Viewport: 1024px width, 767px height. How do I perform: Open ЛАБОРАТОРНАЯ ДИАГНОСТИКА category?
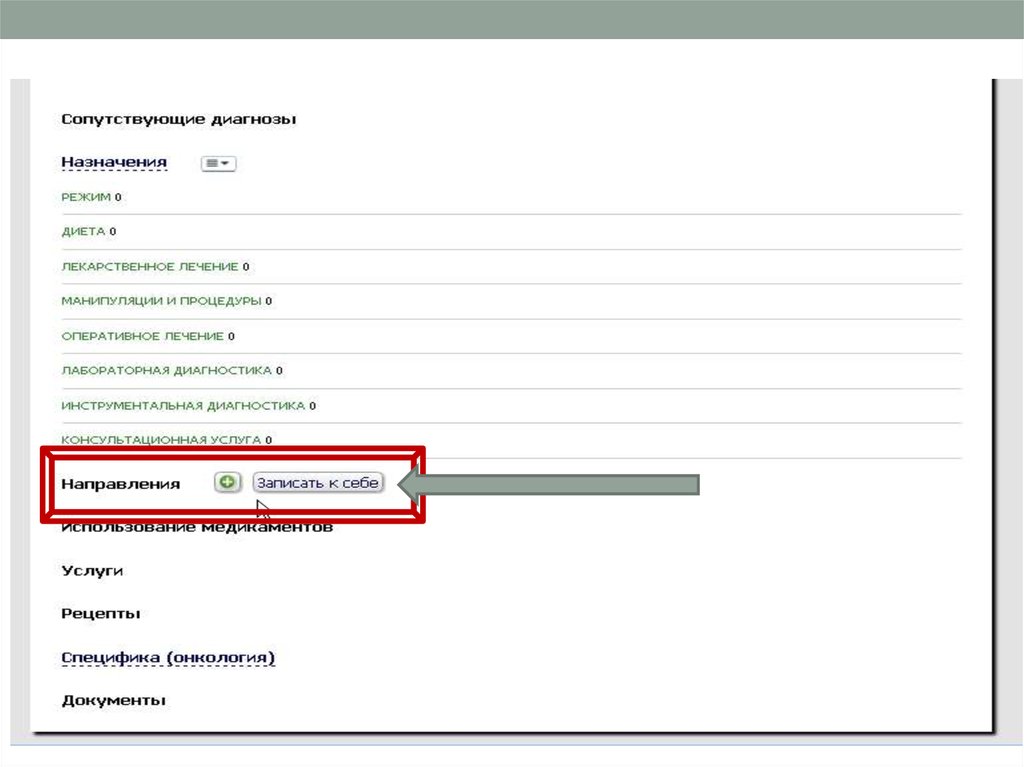(166, 370)
